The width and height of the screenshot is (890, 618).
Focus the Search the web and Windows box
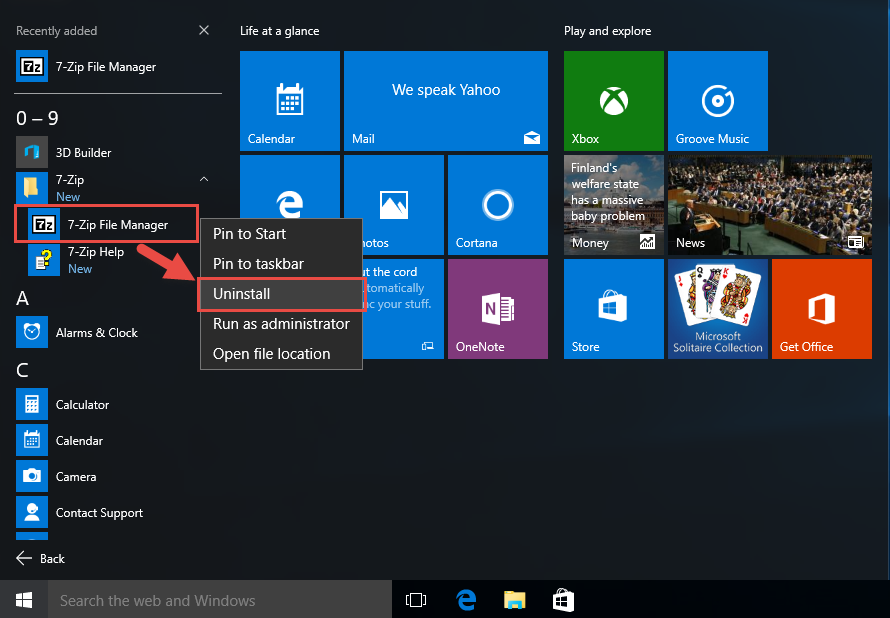tap(220, 599)
